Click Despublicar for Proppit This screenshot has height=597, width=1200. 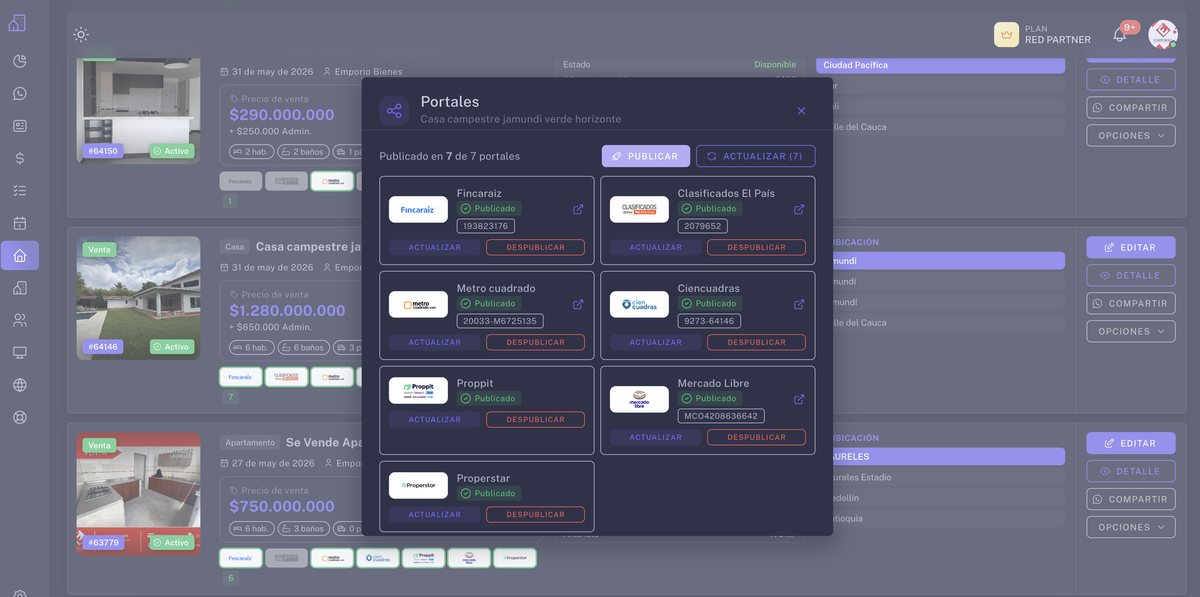(535, 419)
